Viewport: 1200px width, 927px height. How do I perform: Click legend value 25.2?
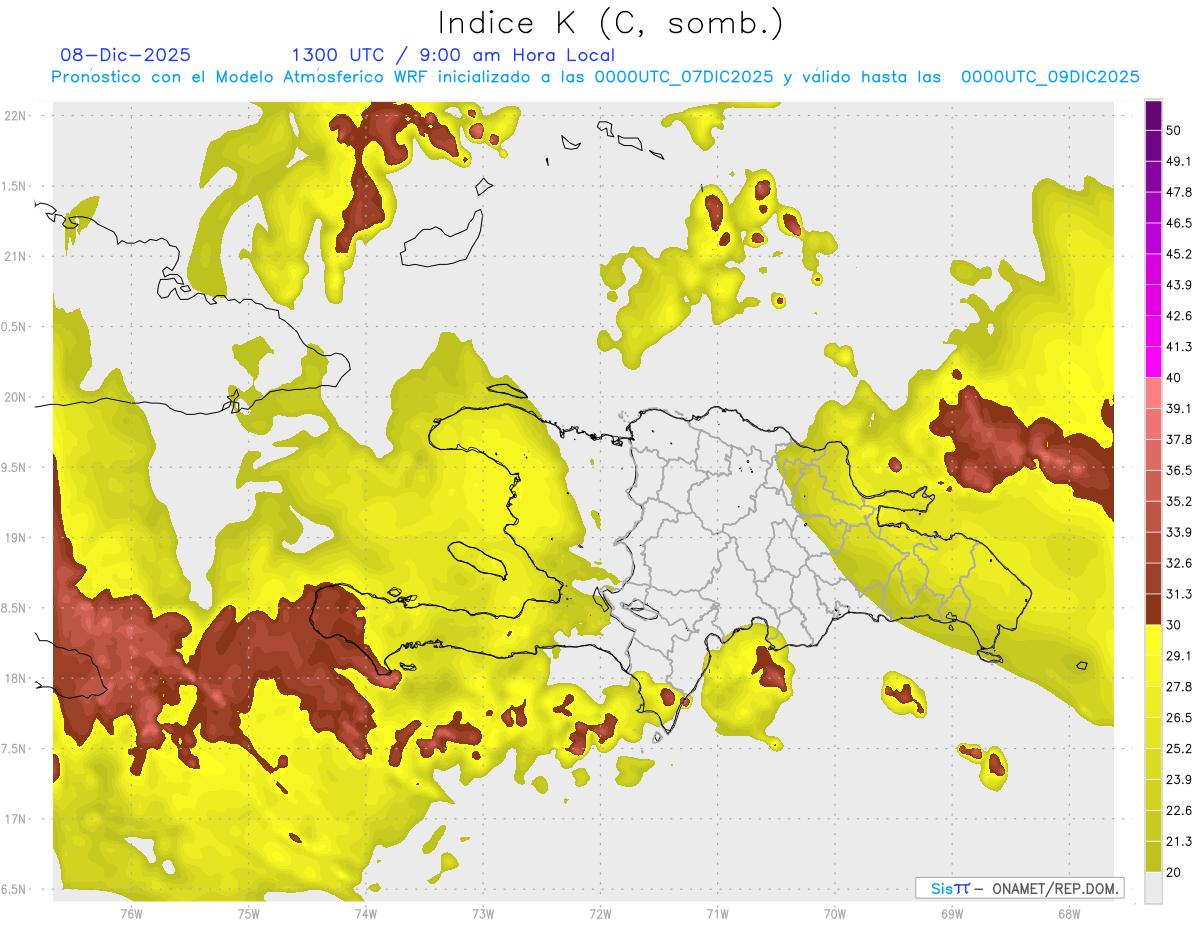click(1178, 749)
